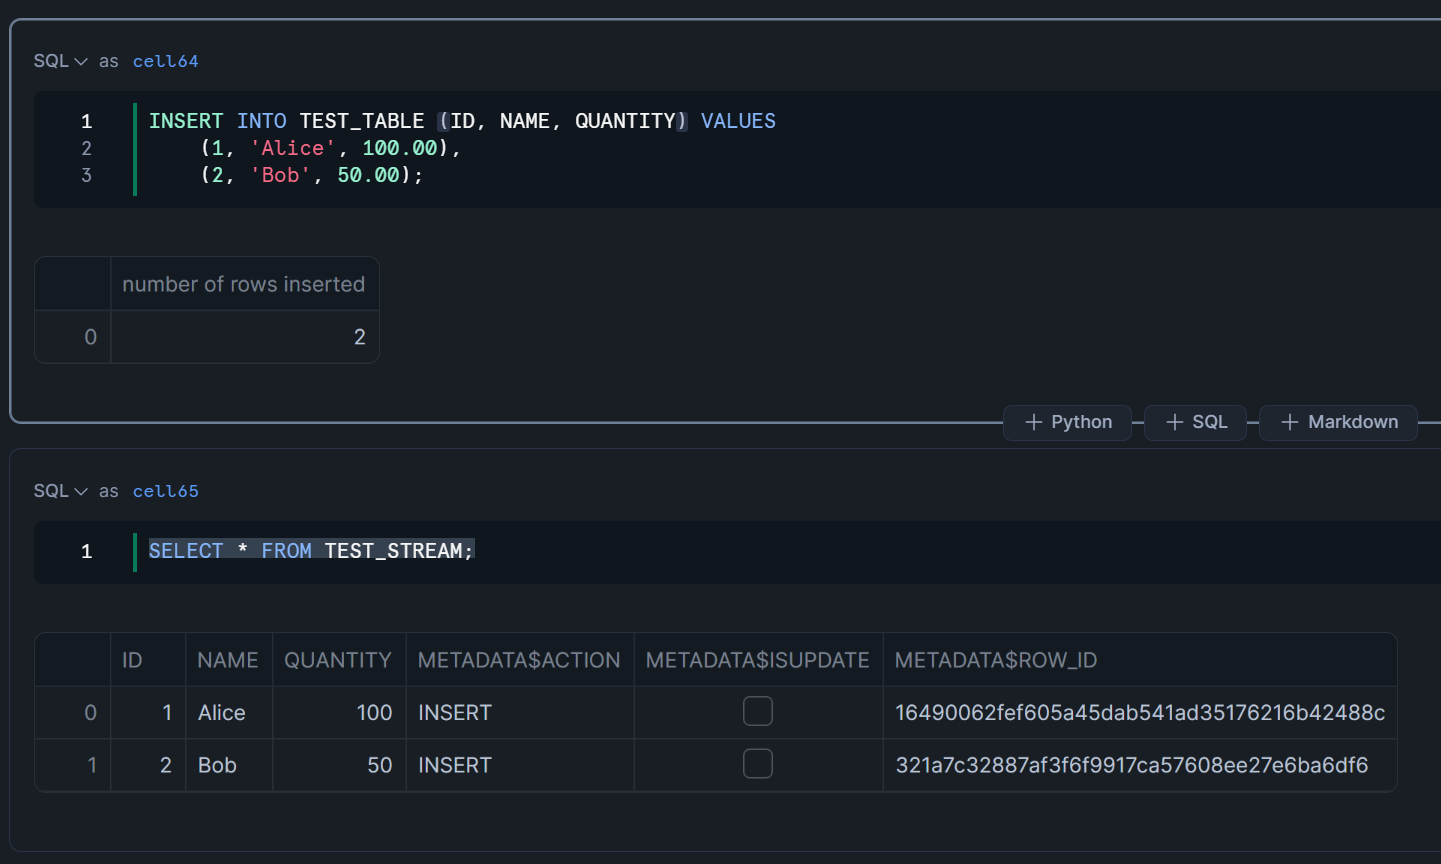The height and width of the screenshot is (864, 1441).
Task: Click row ID starting with 16490062fef
Action: (1140, 713)
